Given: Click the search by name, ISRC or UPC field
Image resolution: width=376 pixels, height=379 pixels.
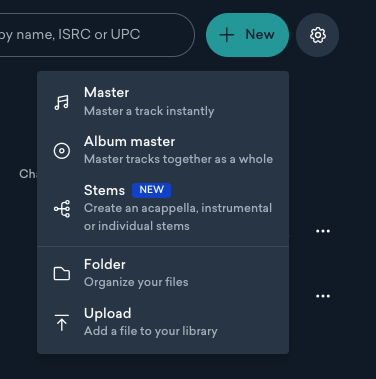Looking at the screenshot, I should [x=97, y=35].
